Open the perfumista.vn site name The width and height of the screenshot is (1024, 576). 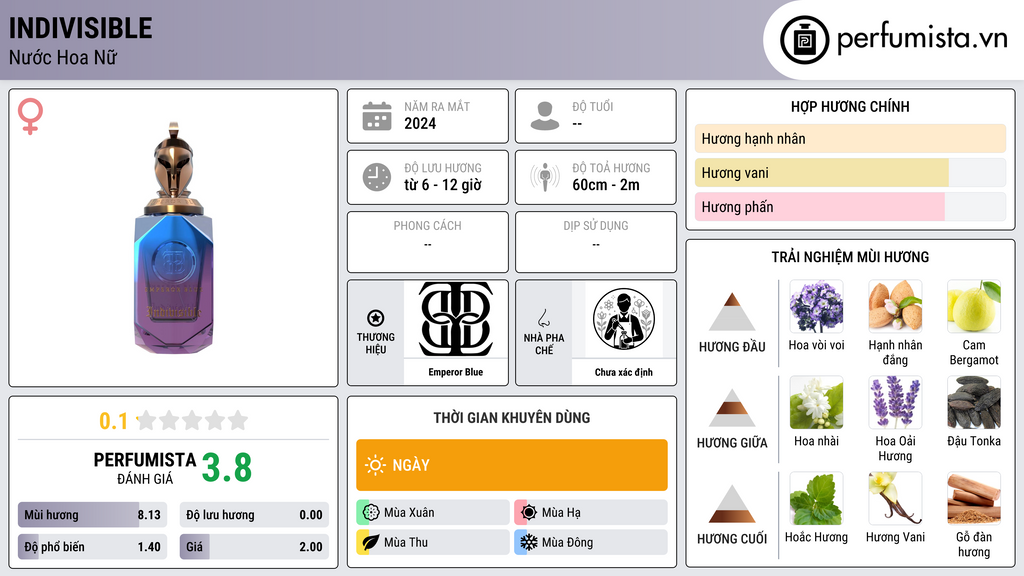922,39
